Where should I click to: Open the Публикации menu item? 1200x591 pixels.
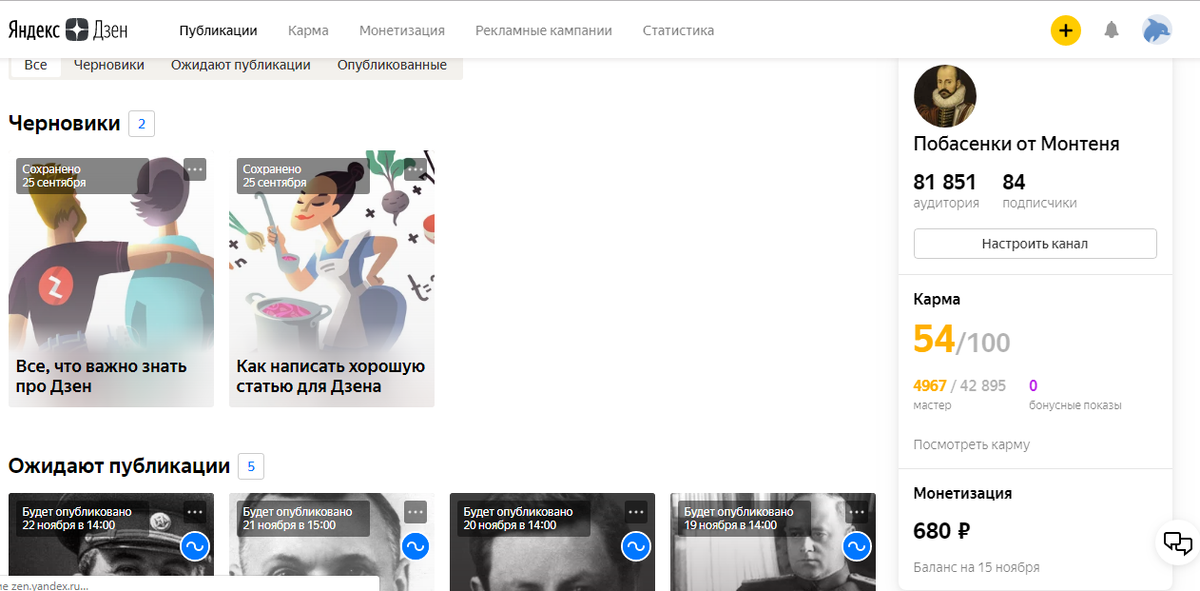point(218,30)
